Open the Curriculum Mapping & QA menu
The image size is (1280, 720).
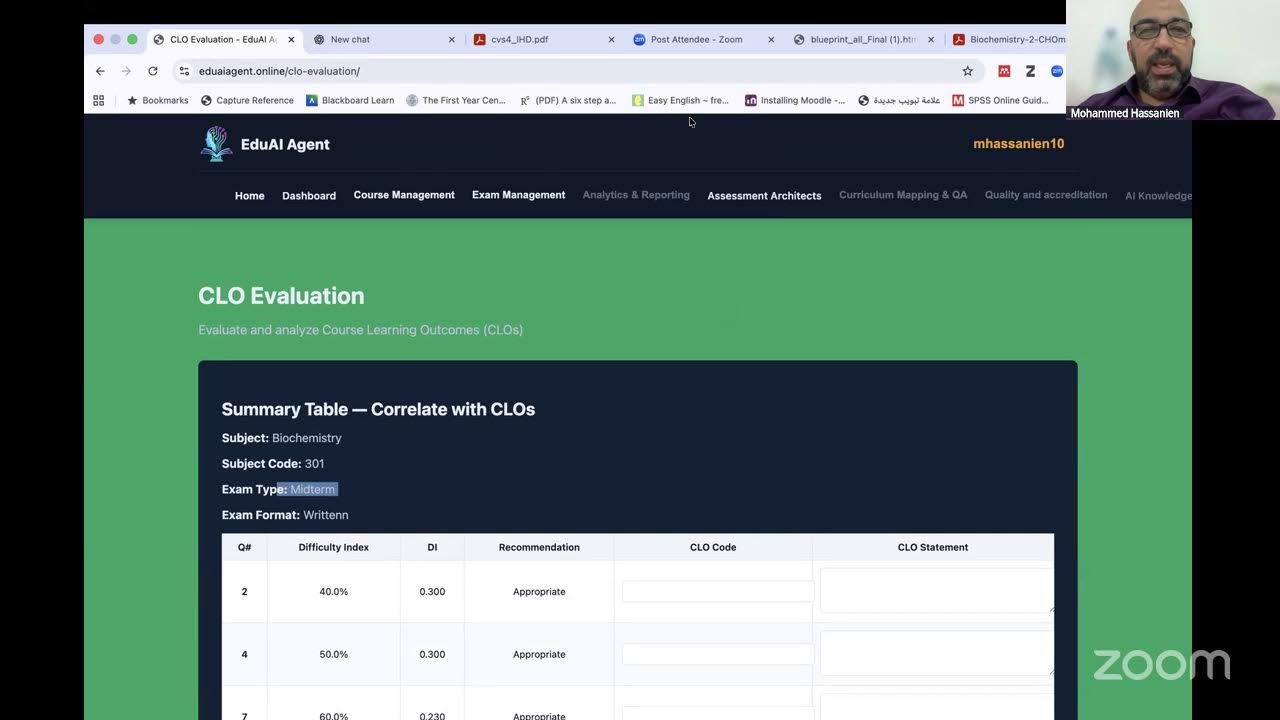pos(903,195)
